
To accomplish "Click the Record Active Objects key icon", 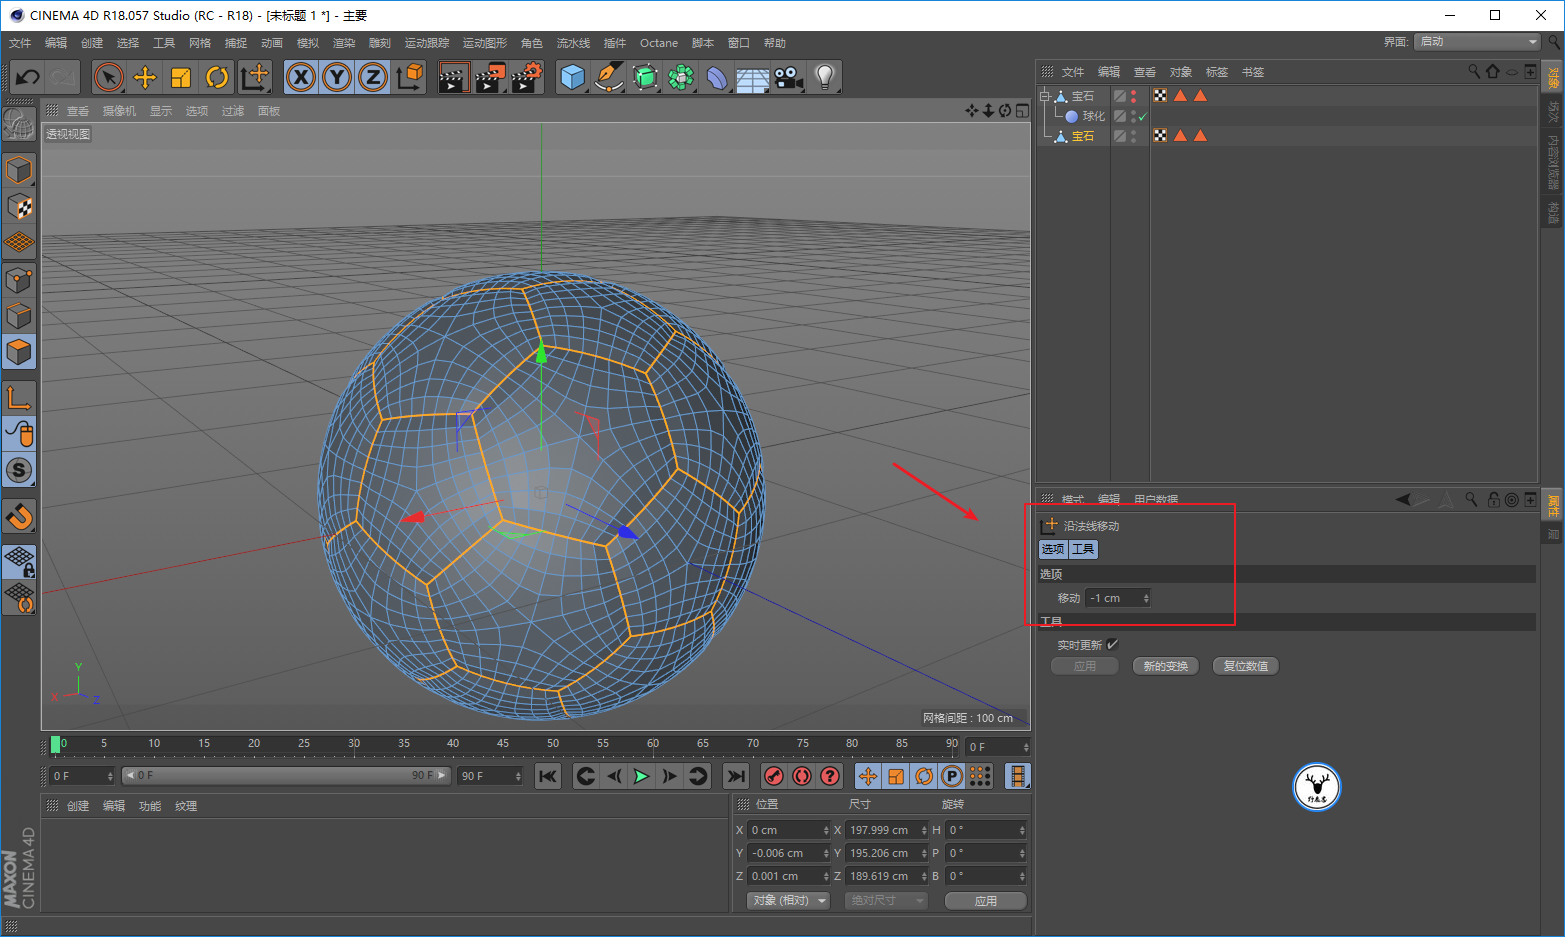I will point(774,776).
